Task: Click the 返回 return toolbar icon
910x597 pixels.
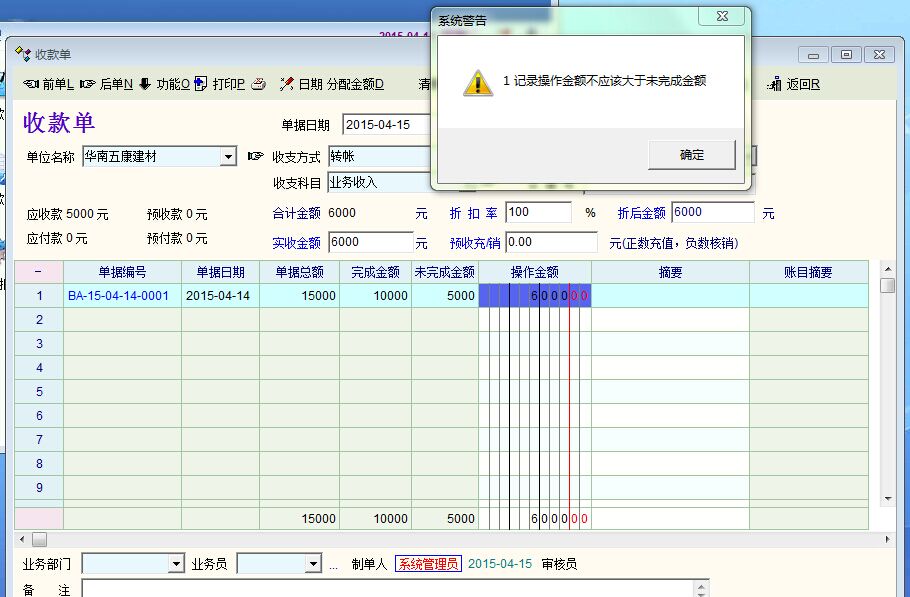Action: (x=775, y=84)
